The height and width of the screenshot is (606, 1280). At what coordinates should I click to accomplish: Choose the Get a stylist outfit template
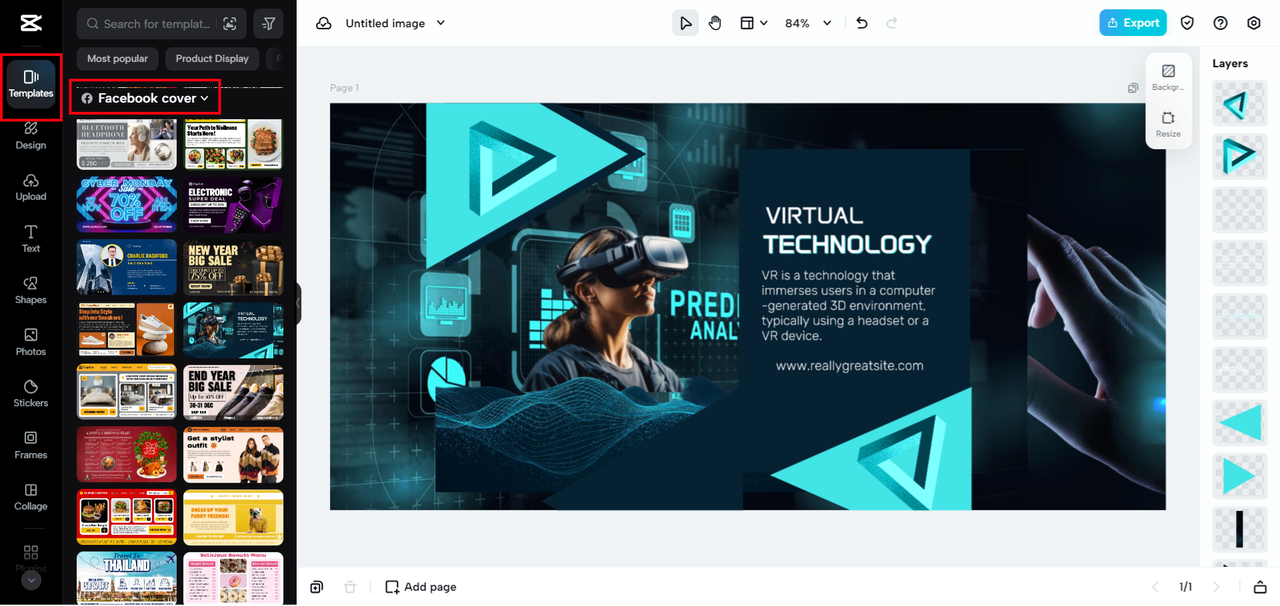point(233,455)
